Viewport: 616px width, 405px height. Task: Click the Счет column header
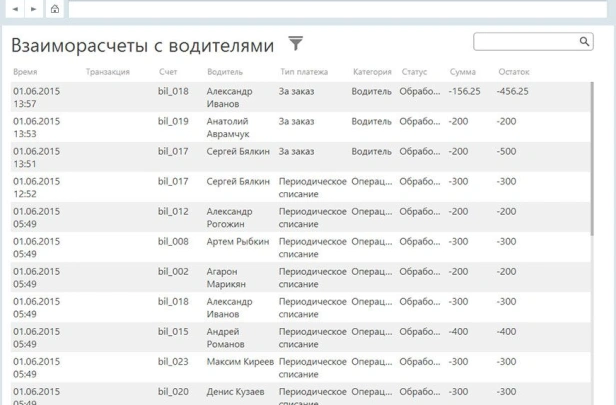point(168,72)
